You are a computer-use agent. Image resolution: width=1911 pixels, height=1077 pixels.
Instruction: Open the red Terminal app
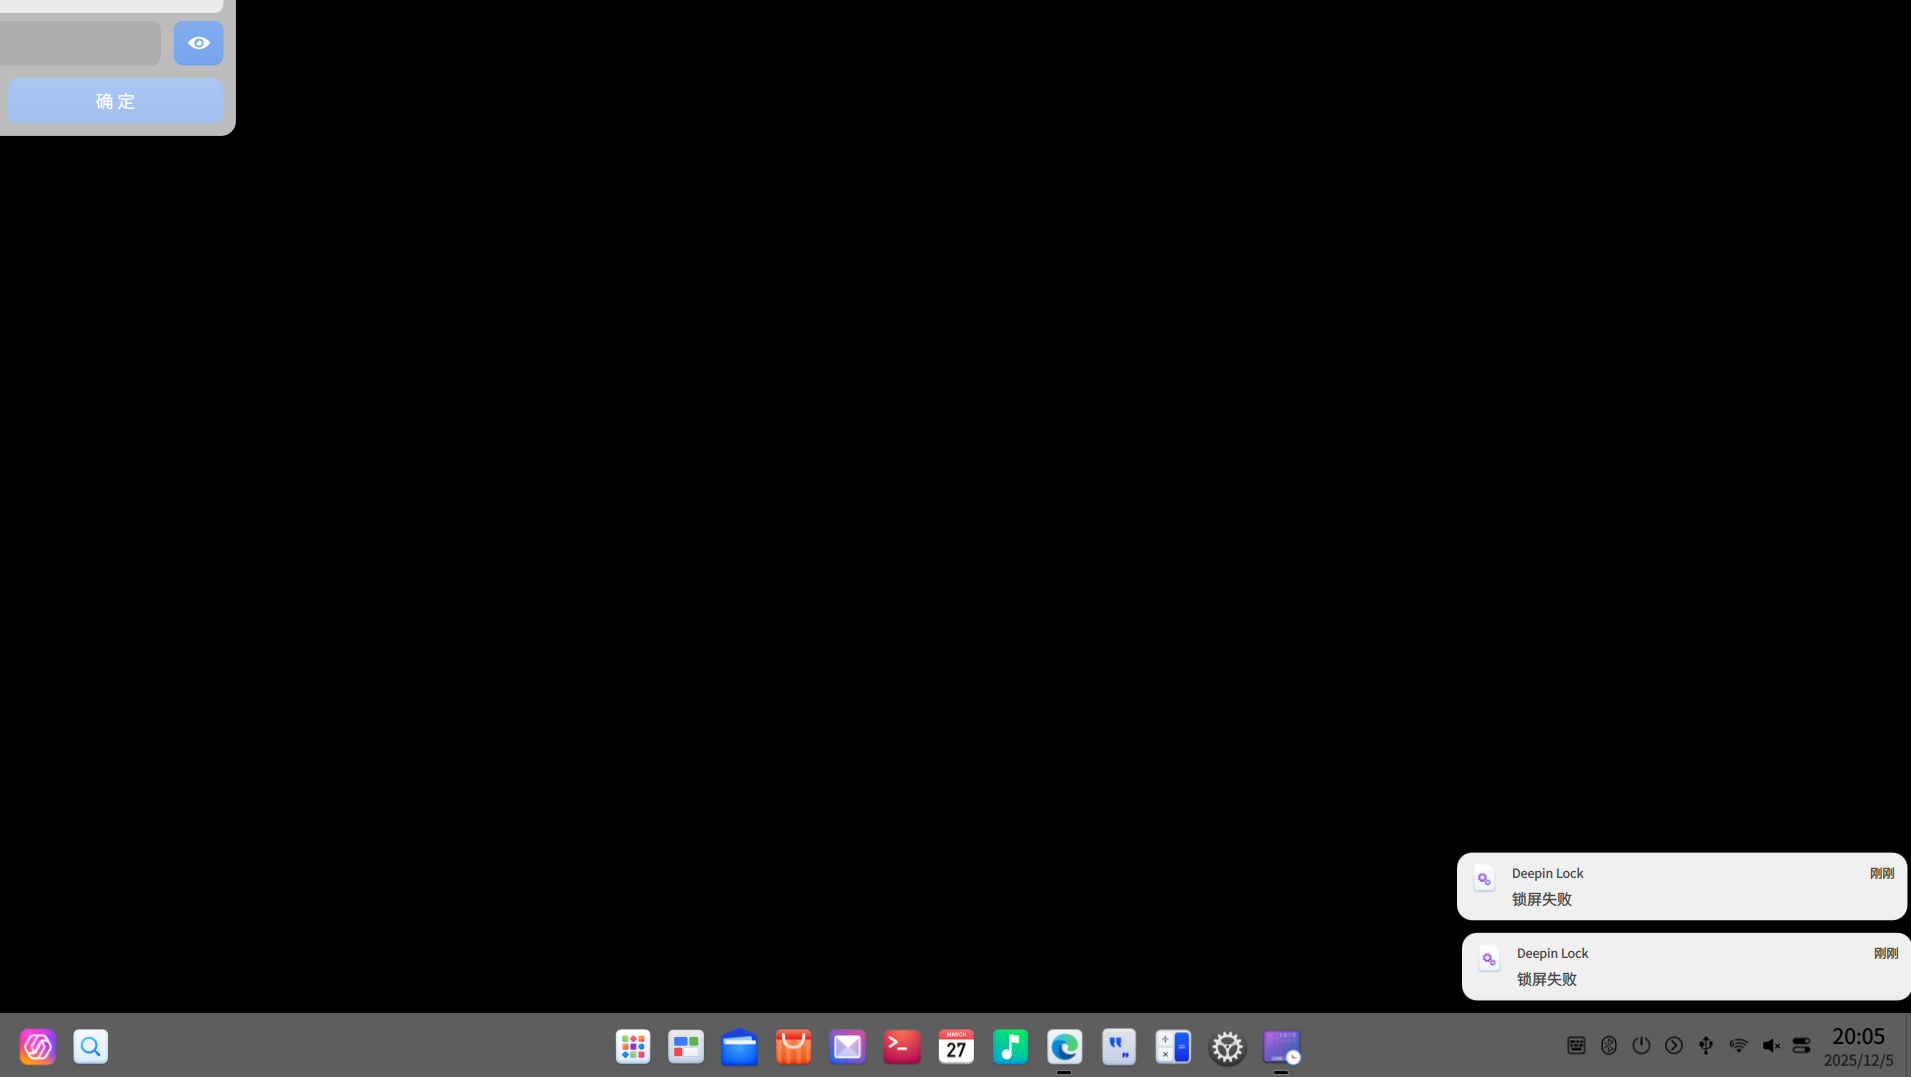pyautogui.click(x=902, y=1046)
